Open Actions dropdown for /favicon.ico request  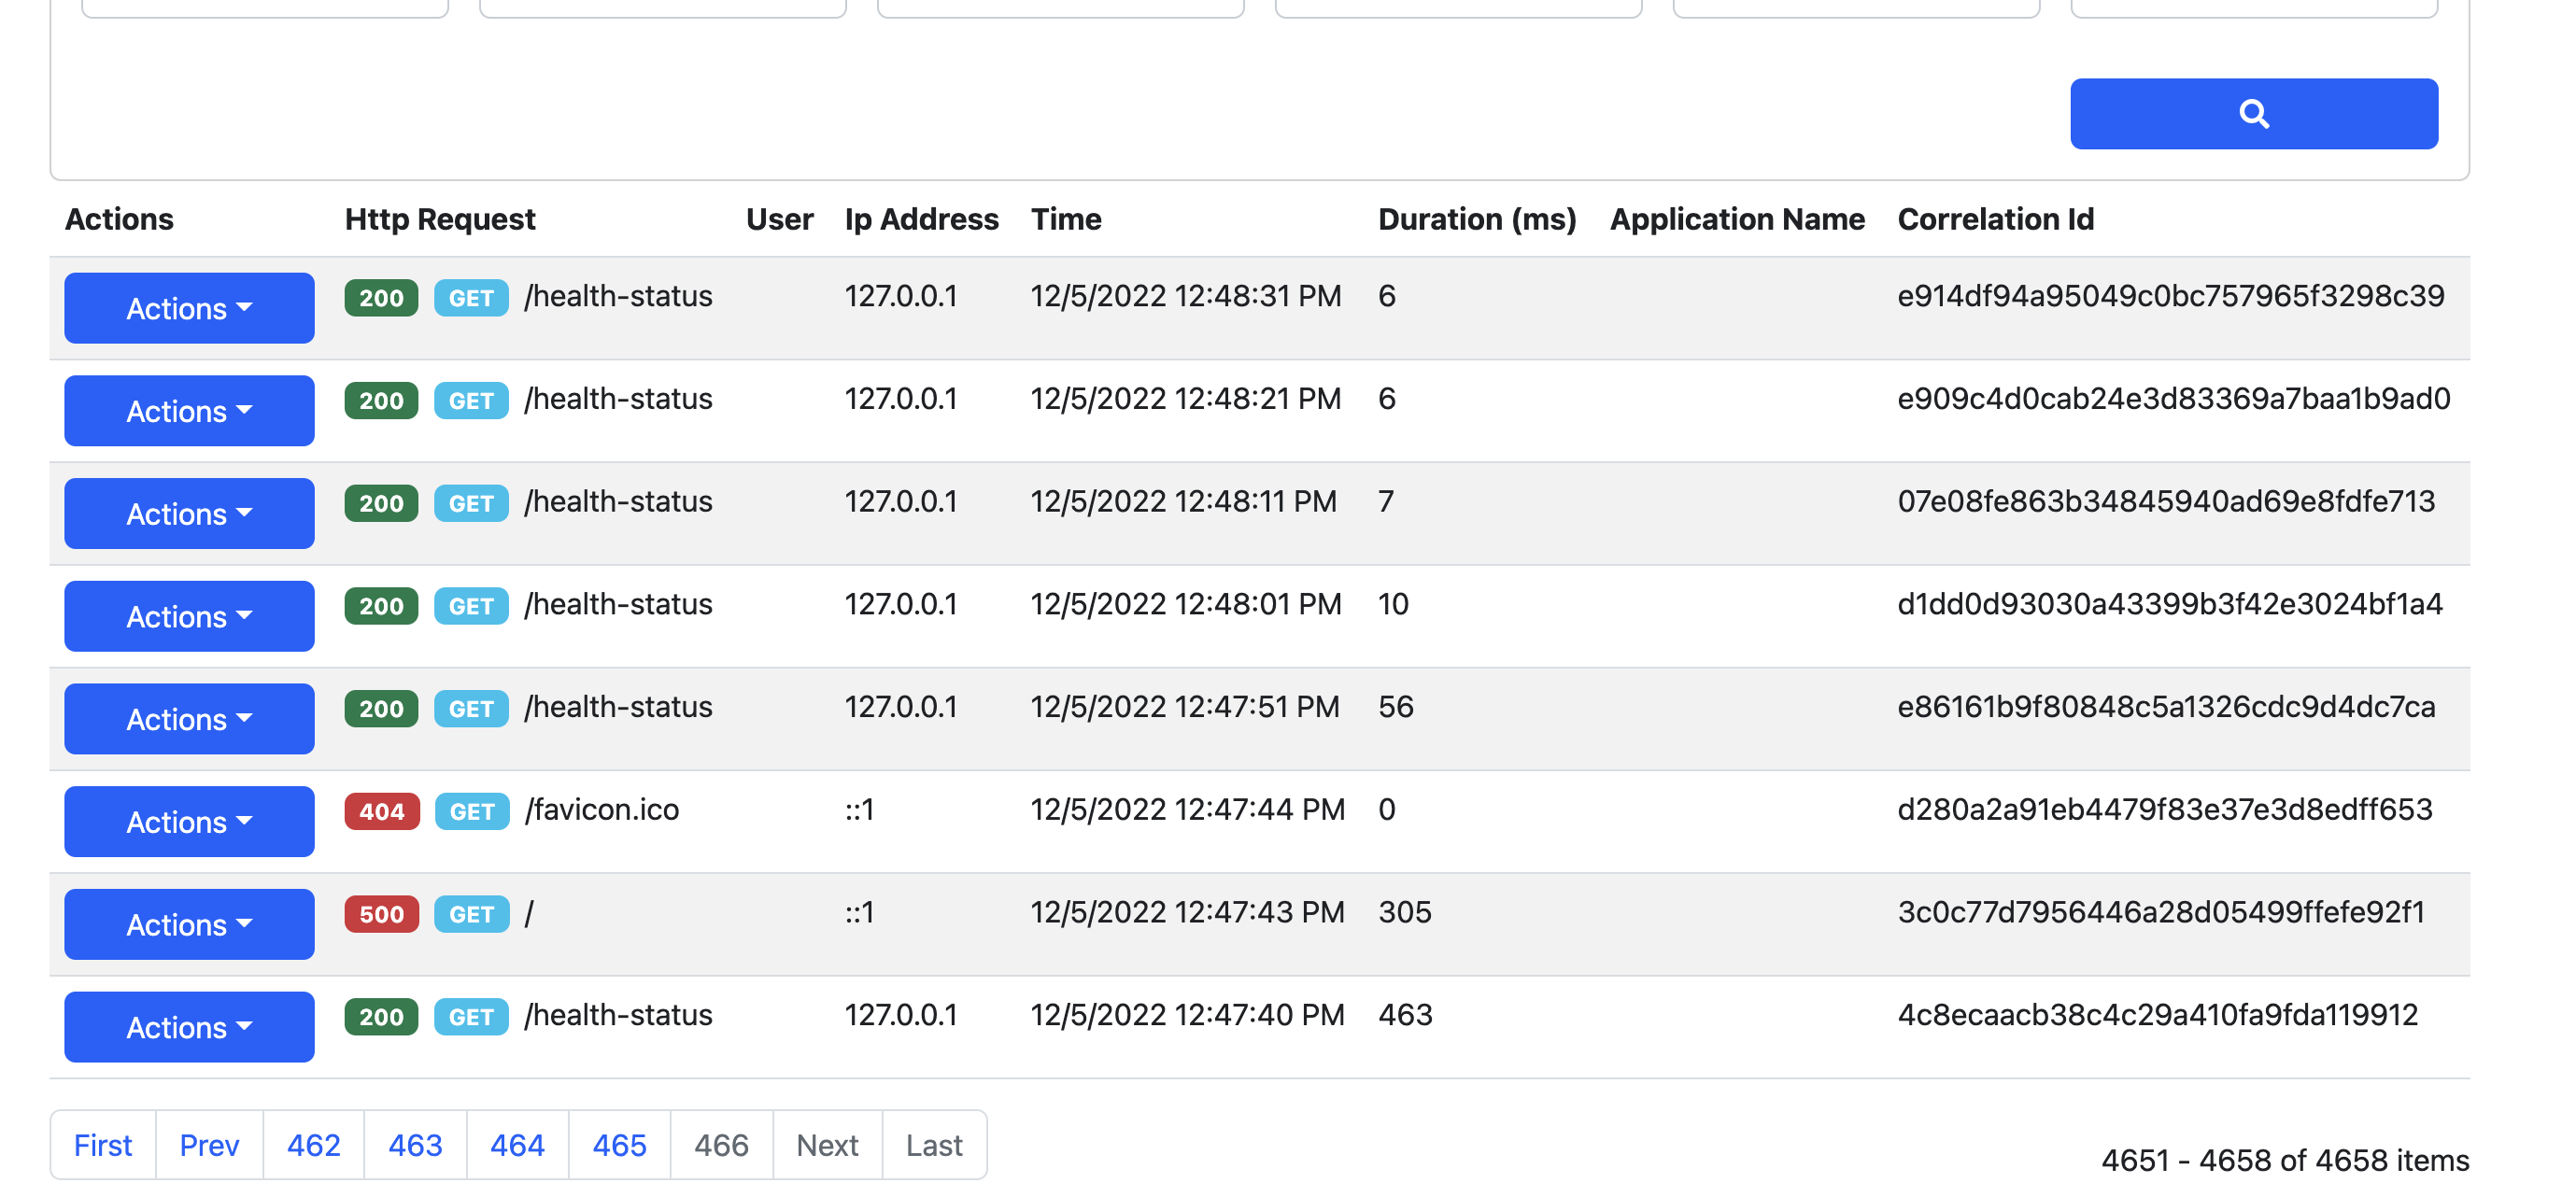click(189, 821)
